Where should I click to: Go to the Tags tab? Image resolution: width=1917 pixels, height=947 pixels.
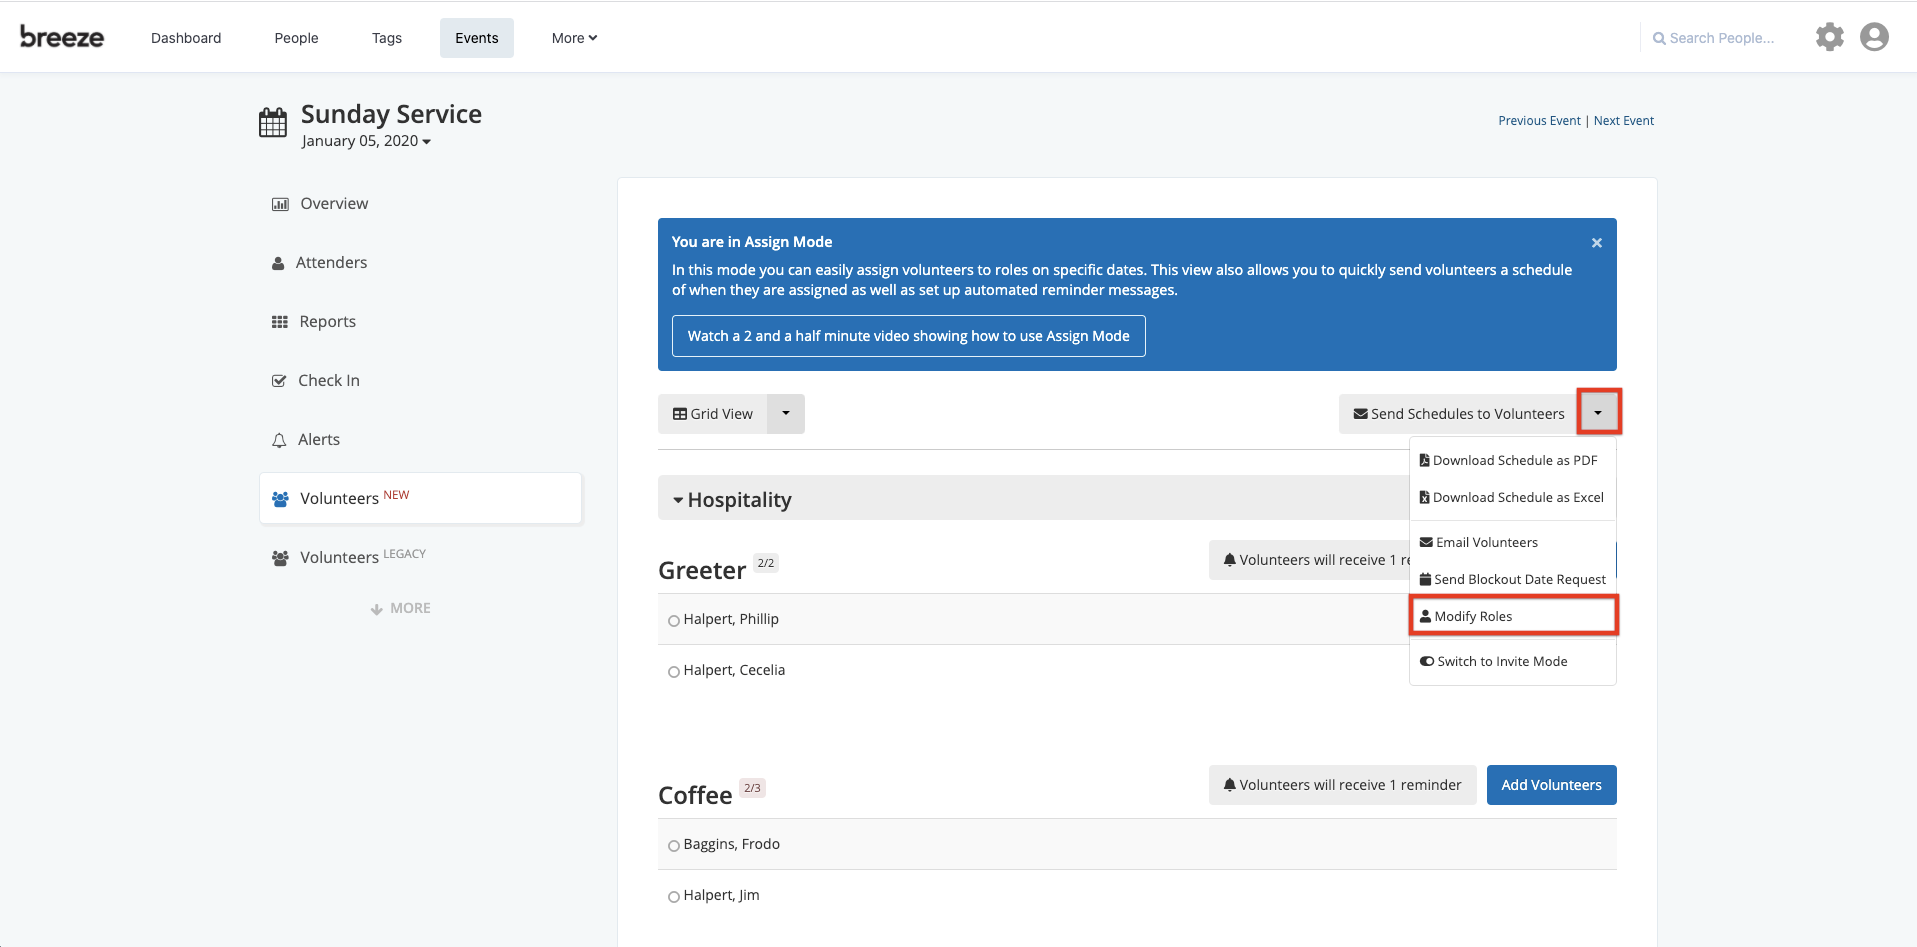pos(387,38)
